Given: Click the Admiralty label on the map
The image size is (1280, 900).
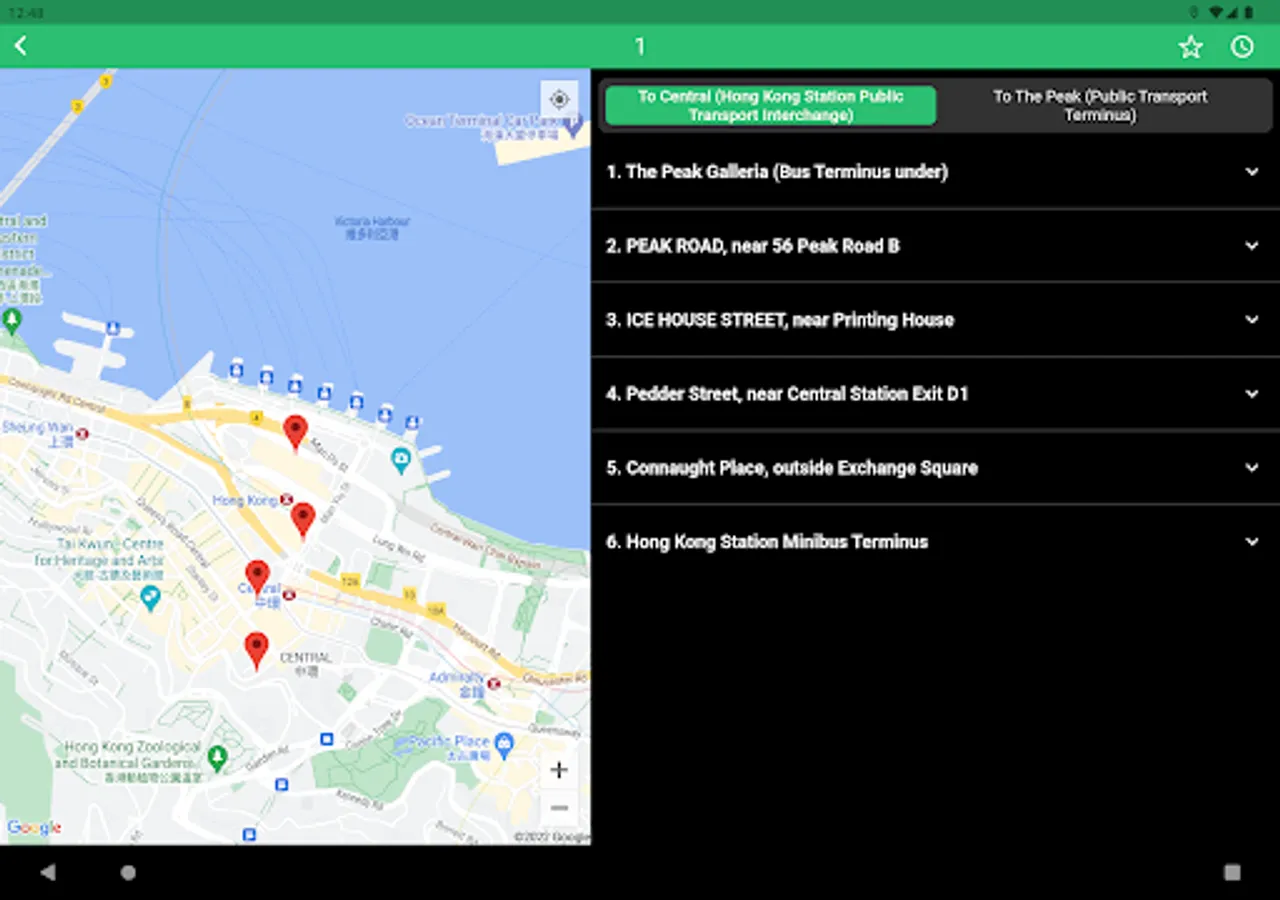Looking at the screenshot, I should click(456, 678).
